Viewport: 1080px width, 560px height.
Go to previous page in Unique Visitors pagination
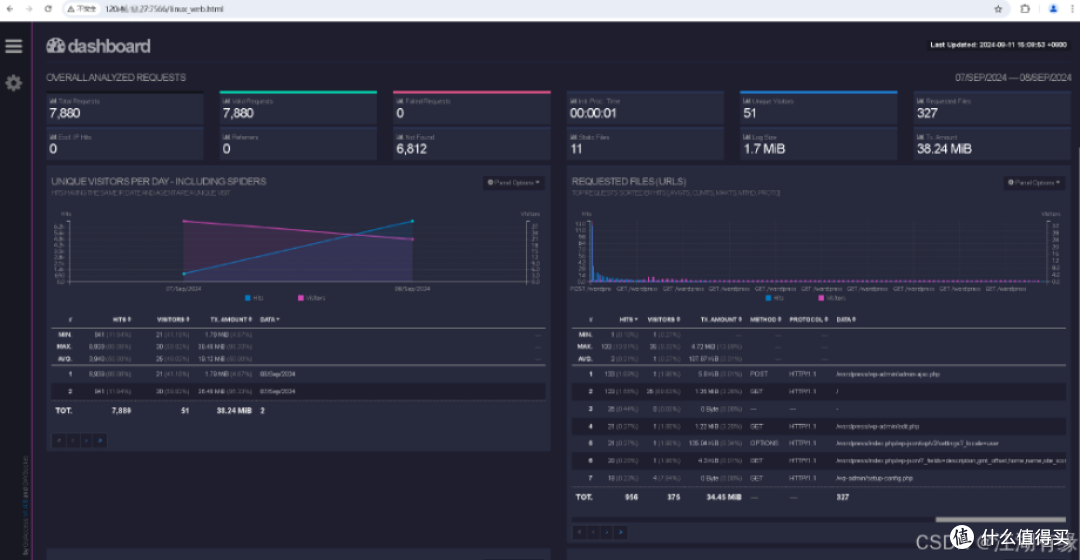72,440
